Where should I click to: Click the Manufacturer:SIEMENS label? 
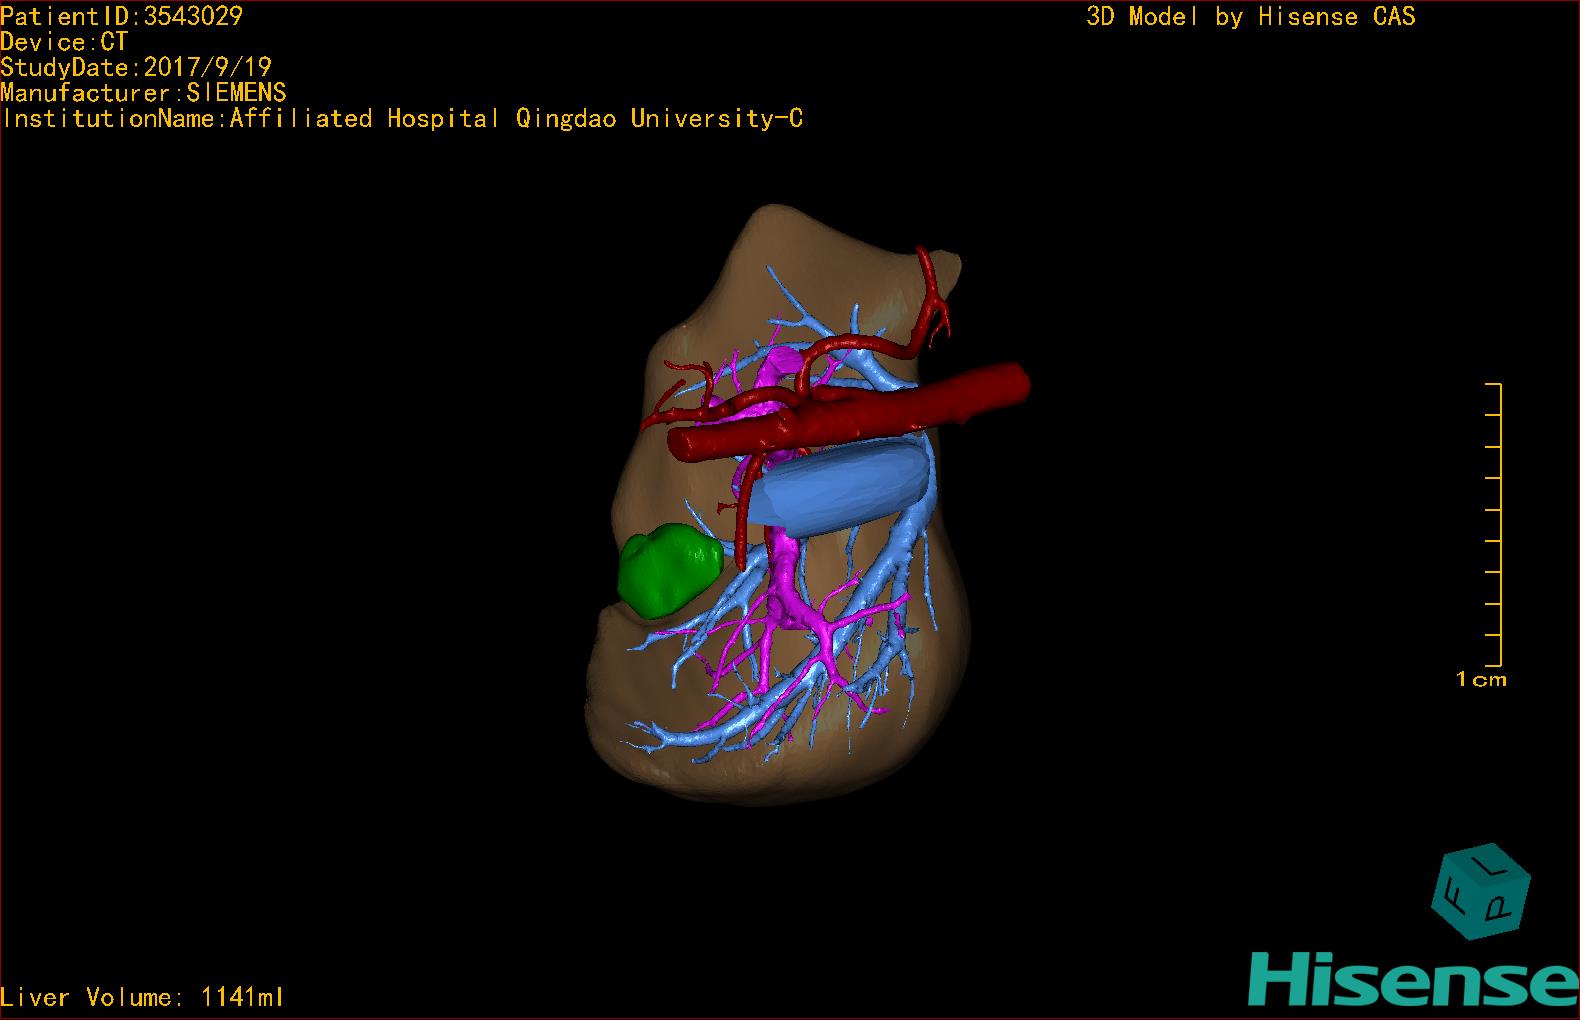[x=143, y=93]
